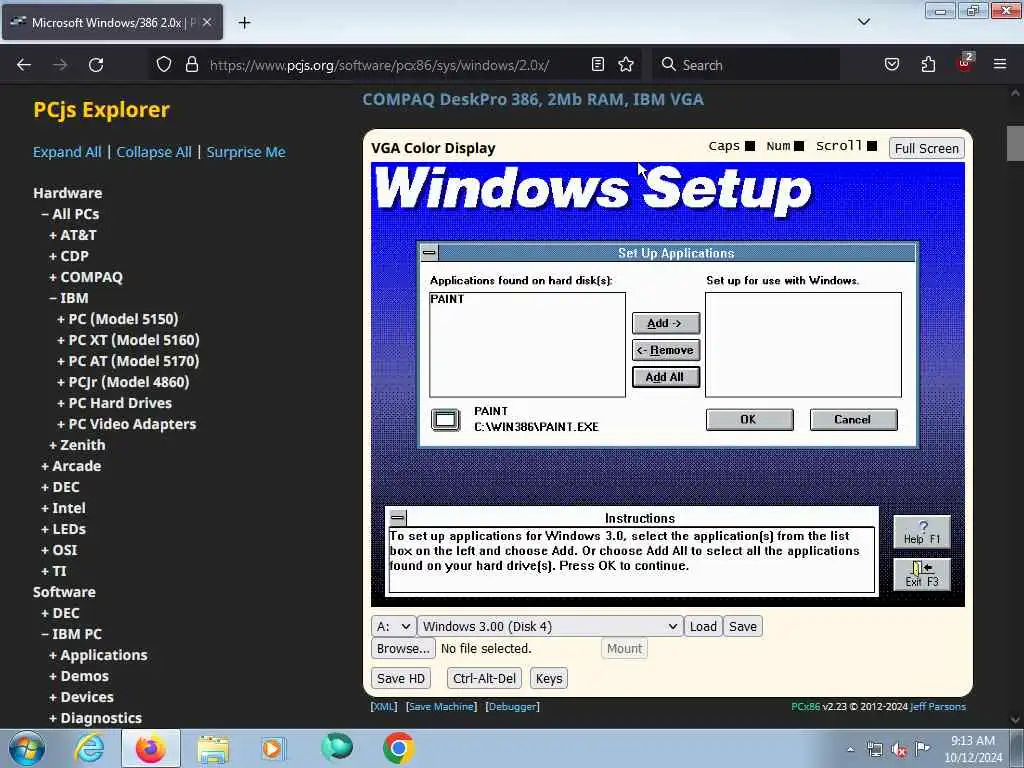Open the [XML] link
The image size is (1024, 768).
tap(383, 707)
